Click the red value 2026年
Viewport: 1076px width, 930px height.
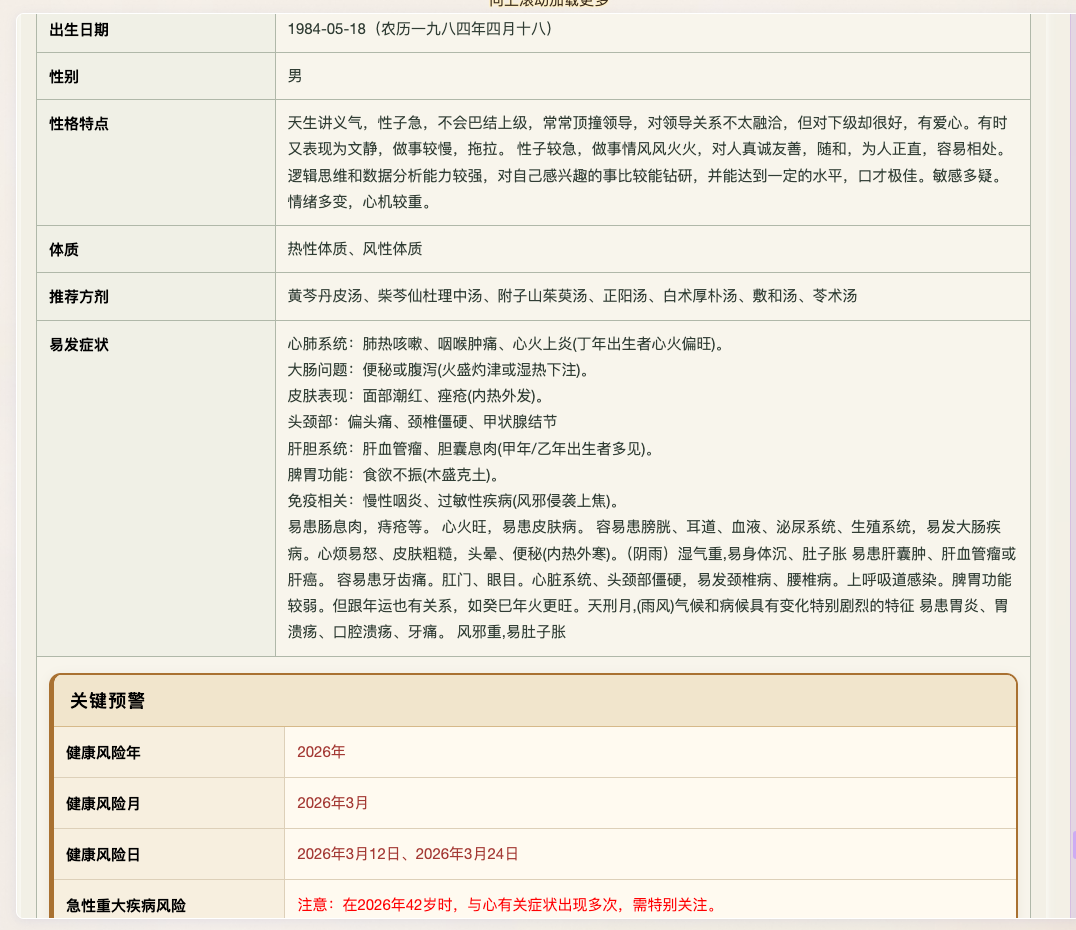[321, 752]
